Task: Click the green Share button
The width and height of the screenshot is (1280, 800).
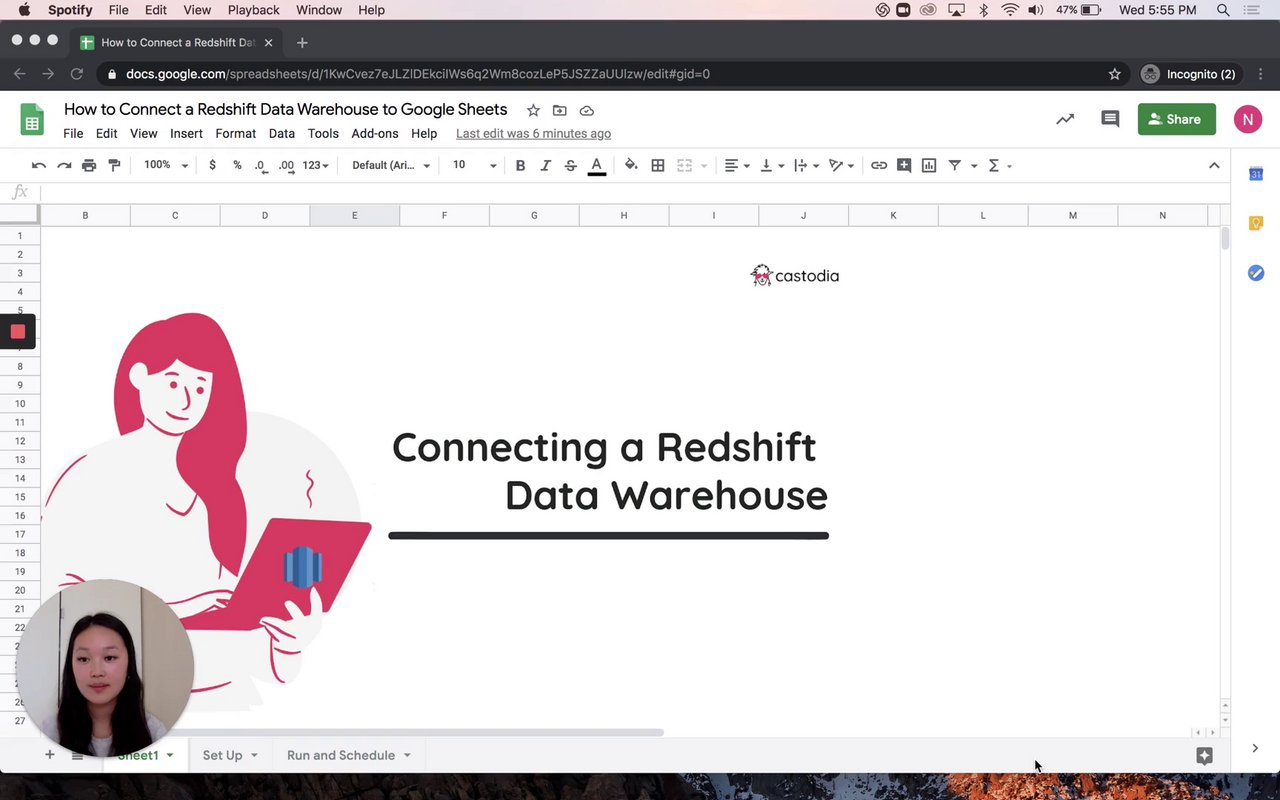Action: click(1177, 119)
